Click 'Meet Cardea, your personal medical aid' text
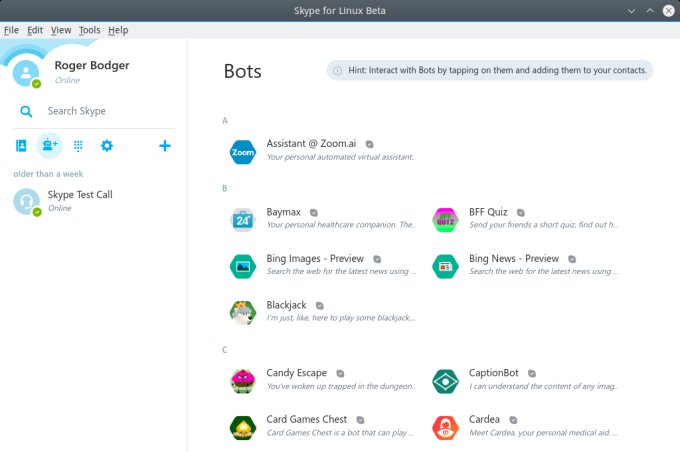Viewport: 680px width, 452px height. point(544,432)
